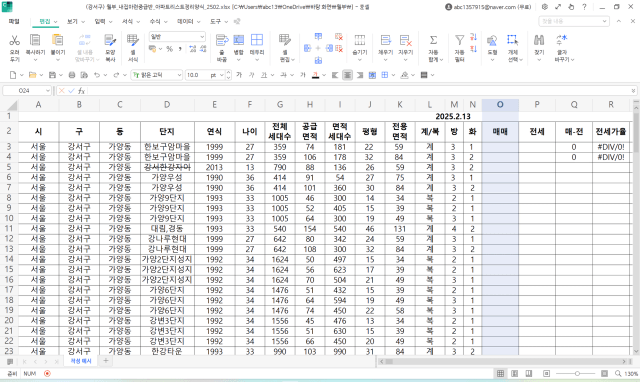Viewport: 640px width, 382px height.
Task: Open the 파일 (File) menu
Action: coord(14,21)
